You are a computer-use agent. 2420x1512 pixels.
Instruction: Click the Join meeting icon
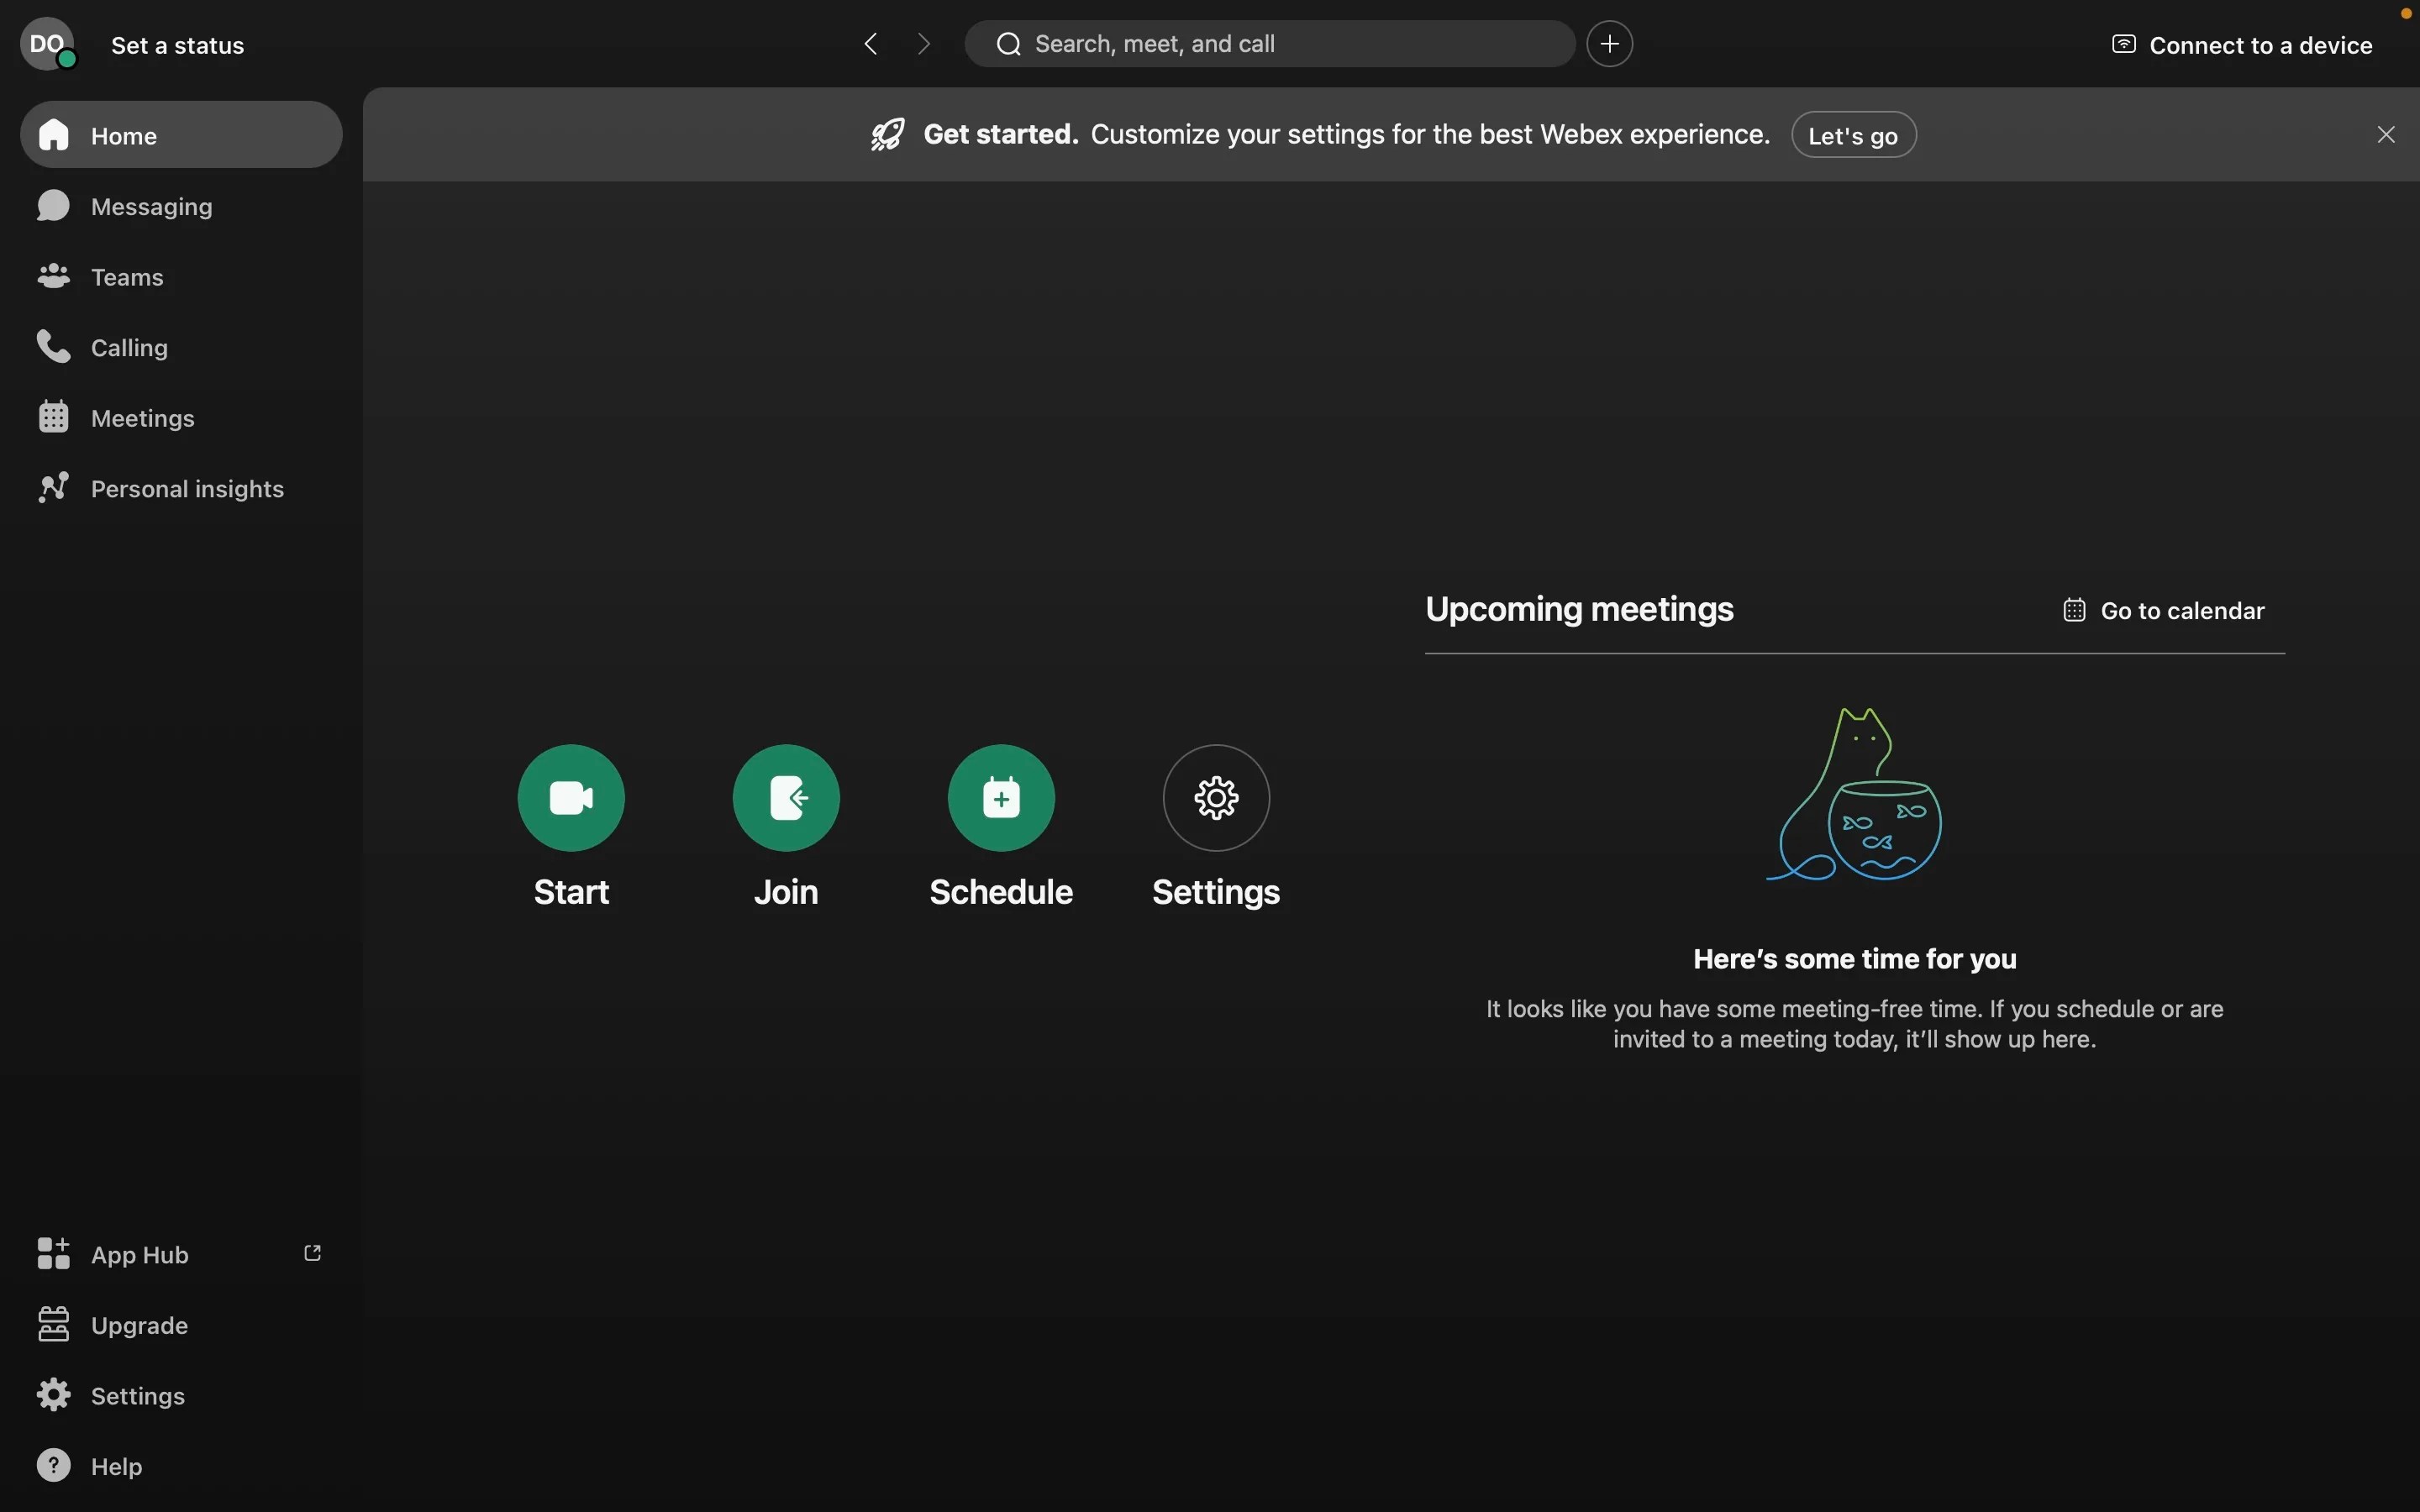point(786,797)
